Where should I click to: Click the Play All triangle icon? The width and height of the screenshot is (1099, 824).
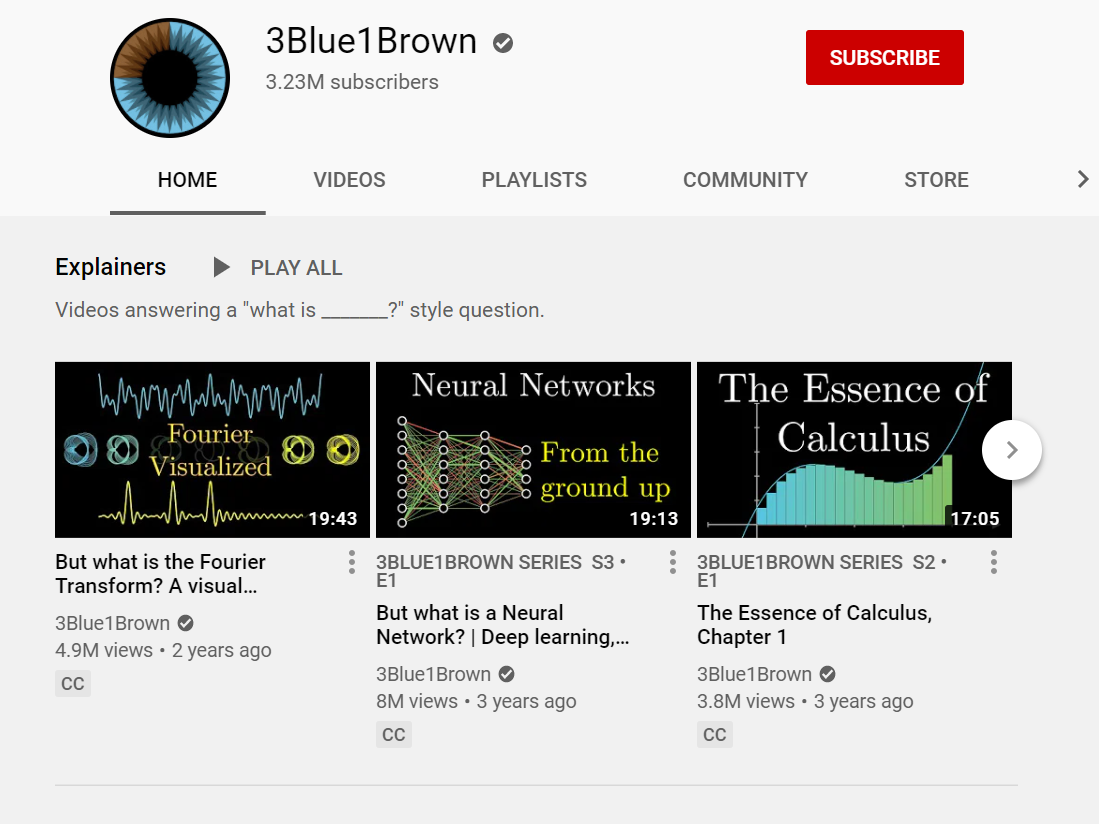[221, 267]
